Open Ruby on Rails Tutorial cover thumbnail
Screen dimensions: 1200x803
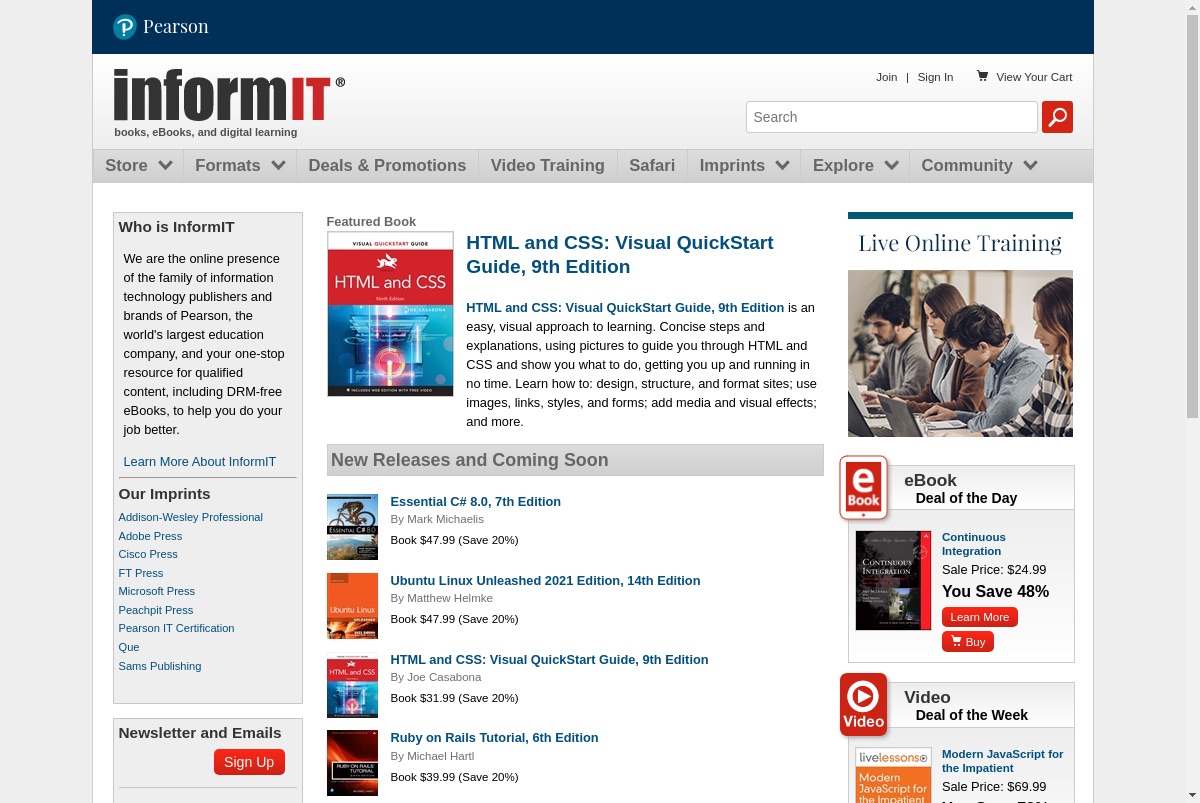coord(352,763)
